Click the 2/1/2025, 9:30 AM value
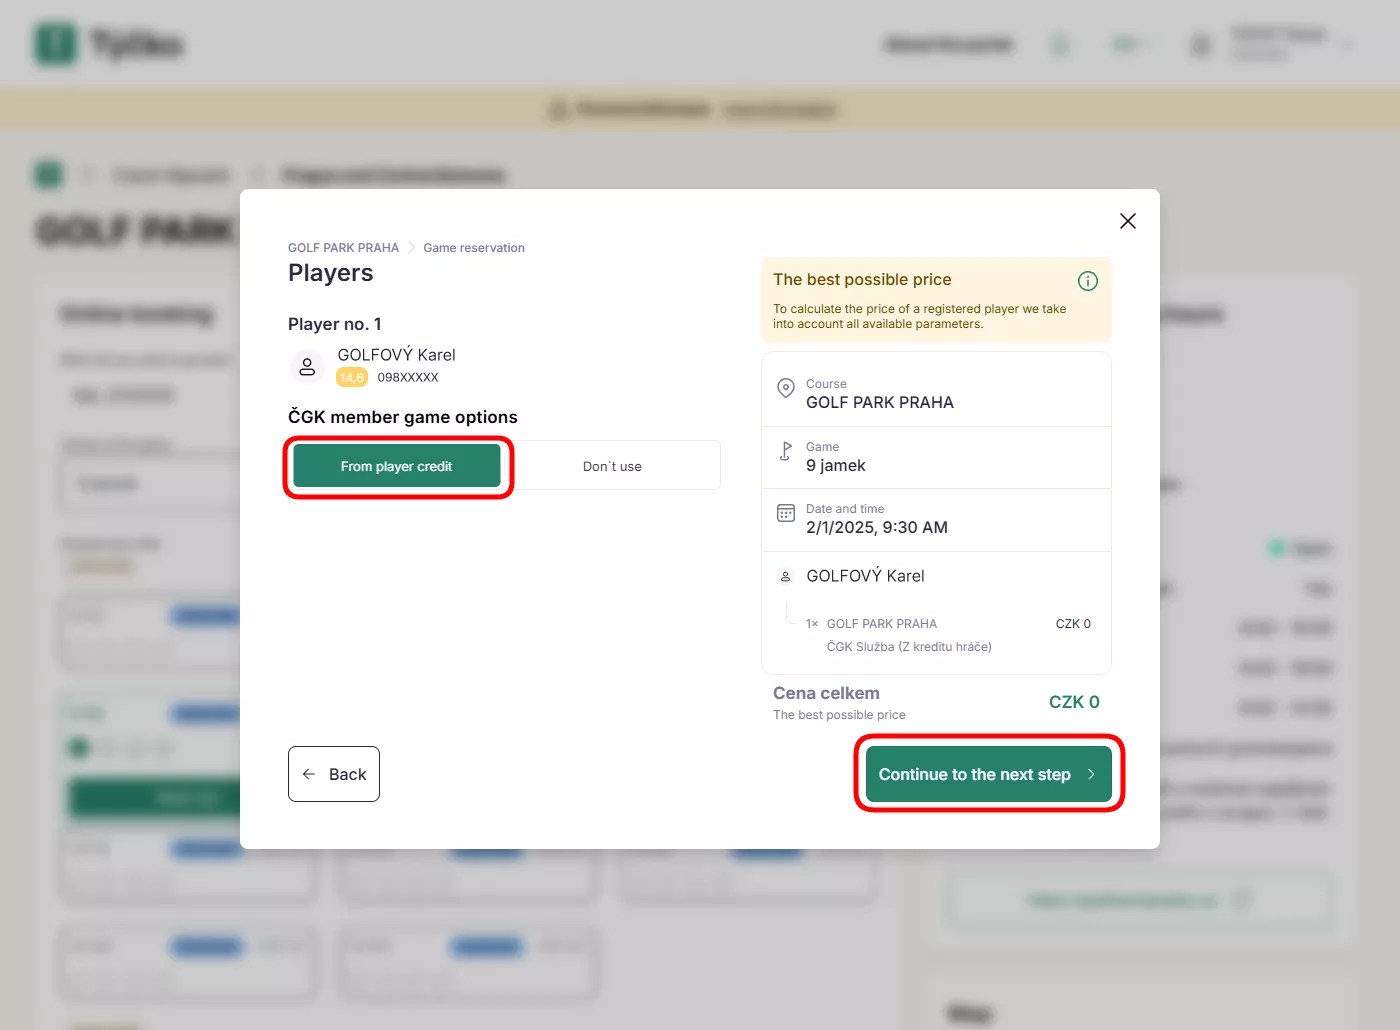Screen dimensions: 1400x1030 pos(877,527)
